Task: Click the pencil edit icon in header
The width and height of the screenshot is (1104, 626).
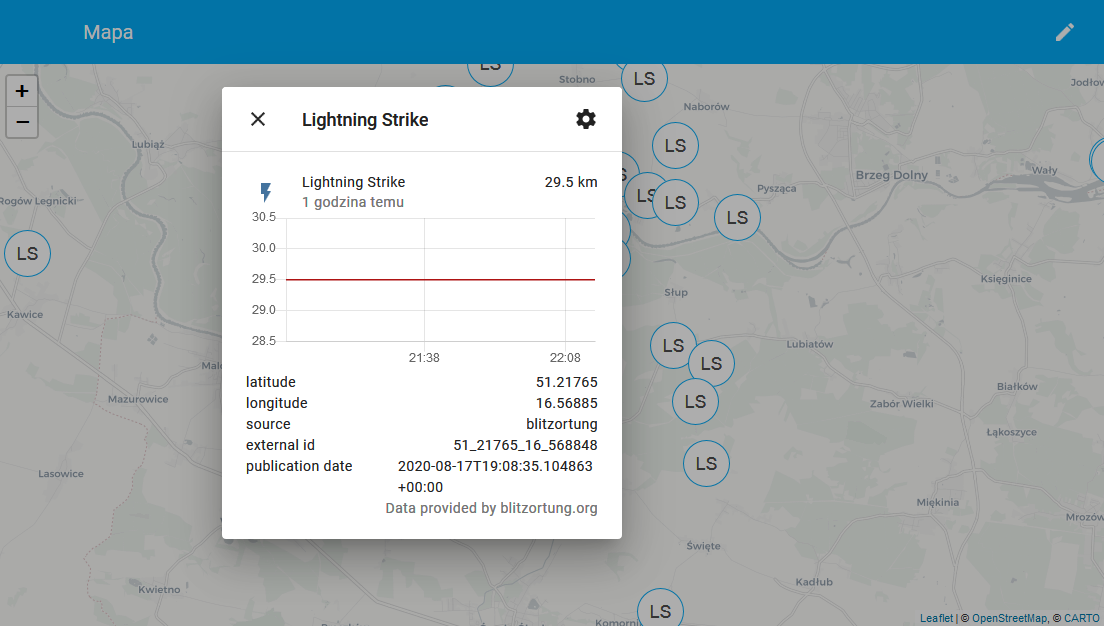Action: pos(1065,32)
